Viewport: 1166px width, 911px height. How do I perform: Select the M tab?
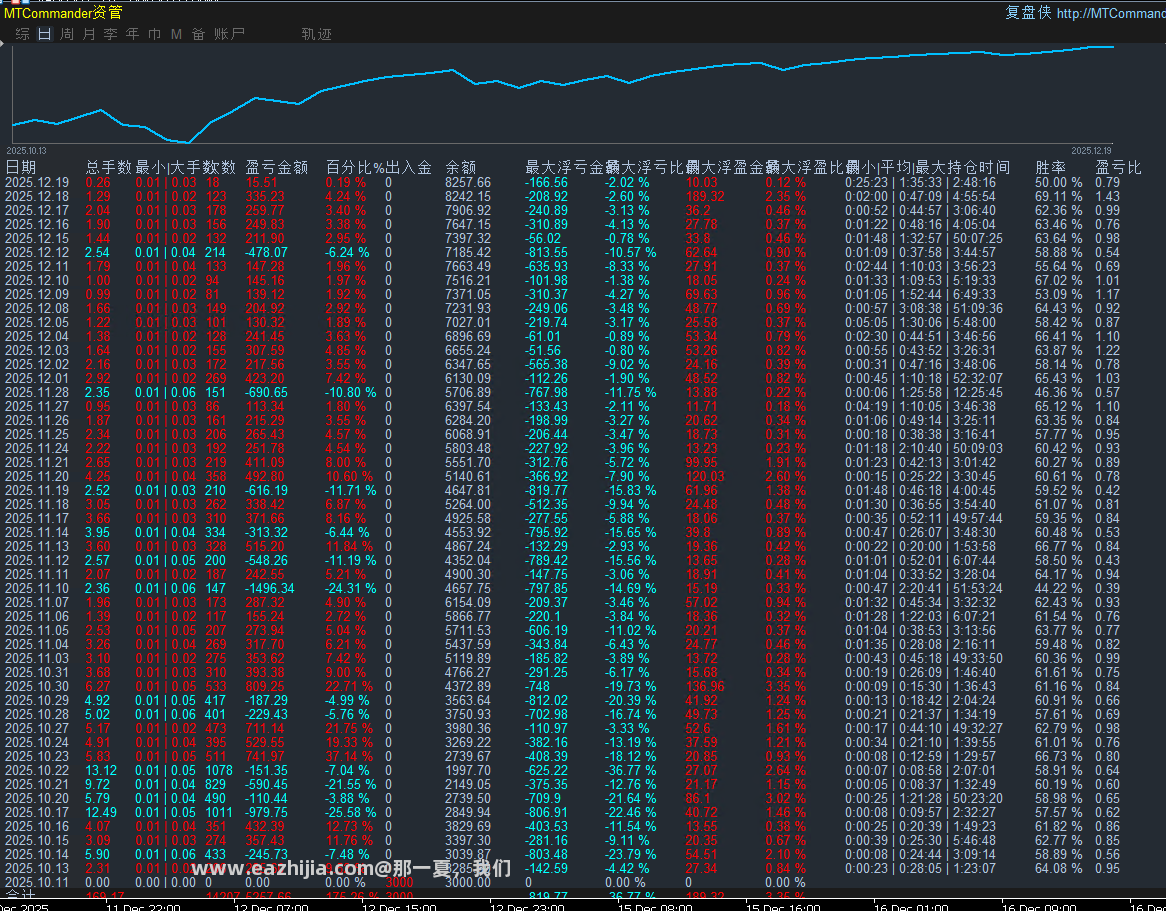(x=176, y=34)
